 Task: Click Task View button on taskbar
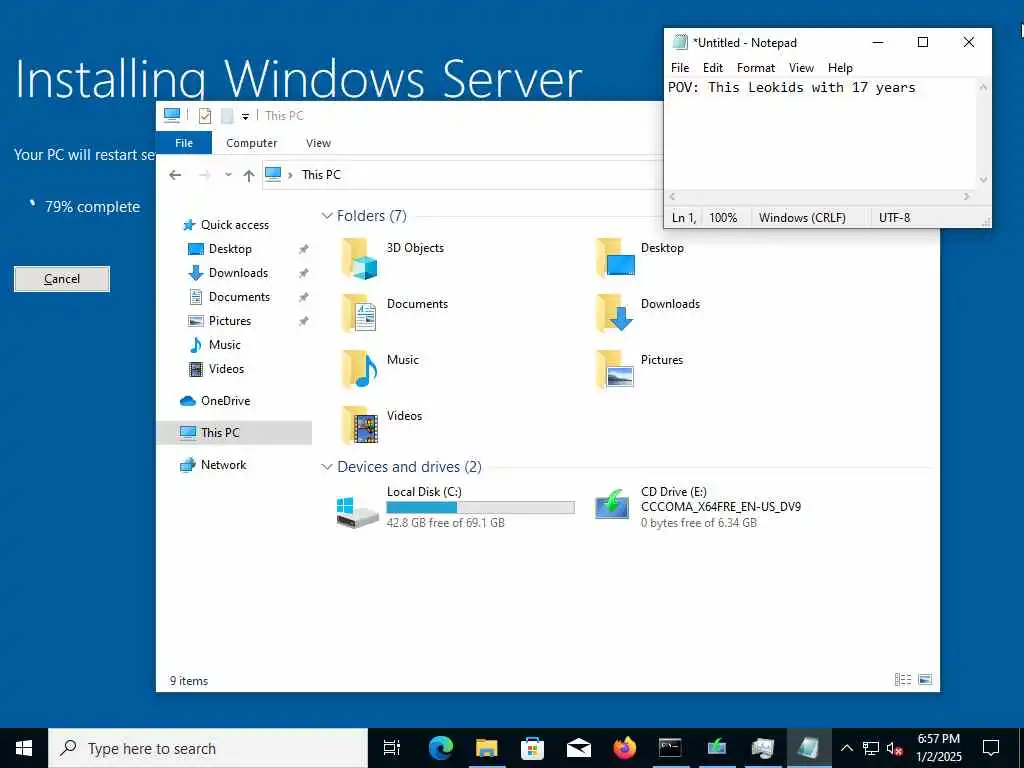click(392, 748)
